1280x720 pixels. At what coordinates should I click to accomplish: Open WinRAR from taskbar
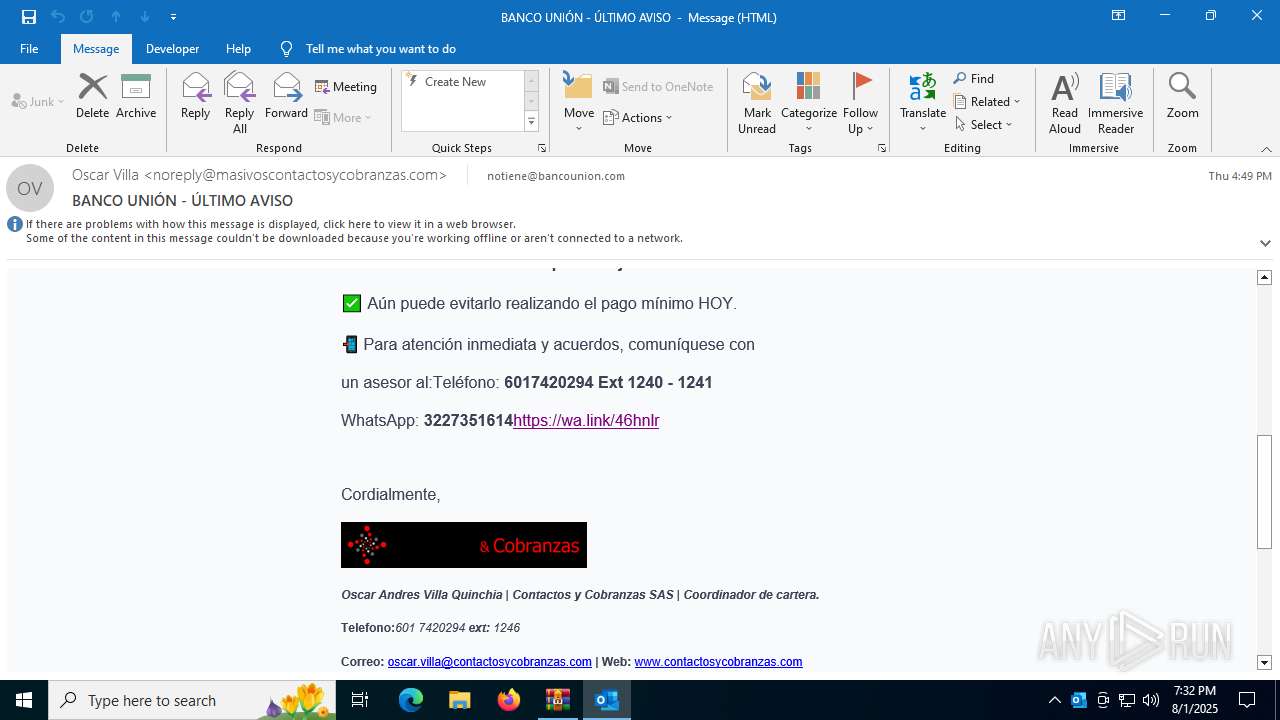pyautogui.click(x=557, y=700)
